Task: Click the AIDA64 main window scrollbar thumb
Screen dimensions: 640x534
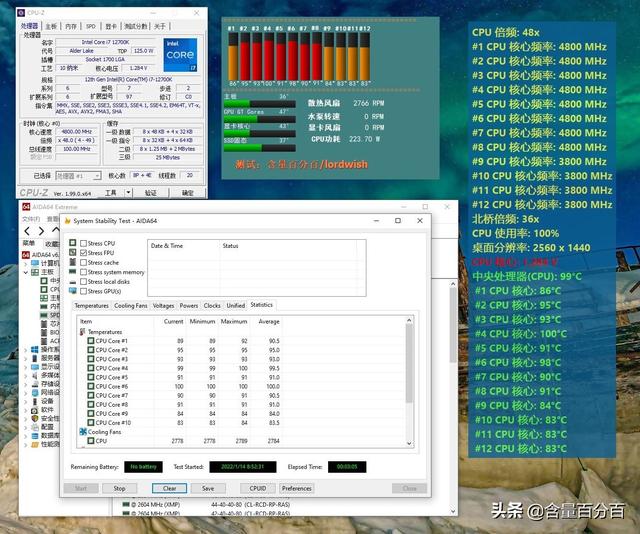Action: tap(453, 325)
